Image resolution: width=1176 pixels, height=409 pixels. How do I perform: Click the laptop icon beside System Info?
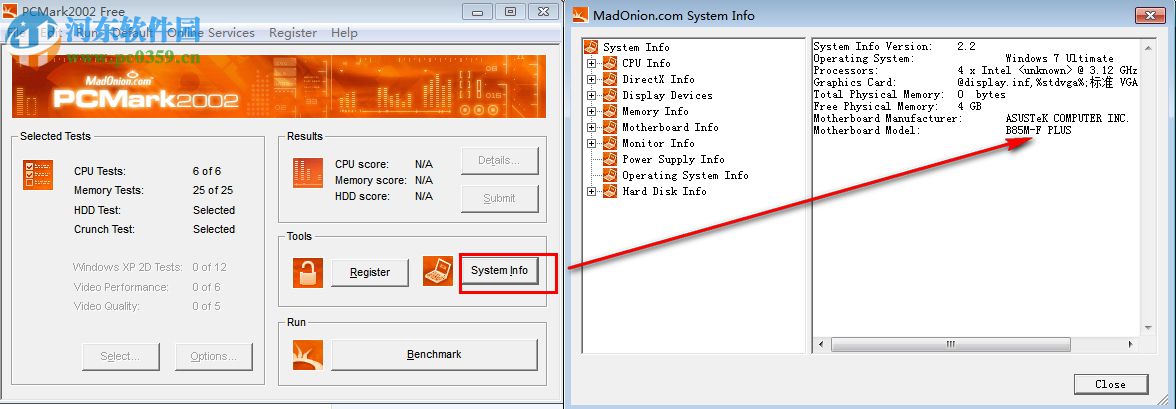pyautogui.click(x=437, y=271)
